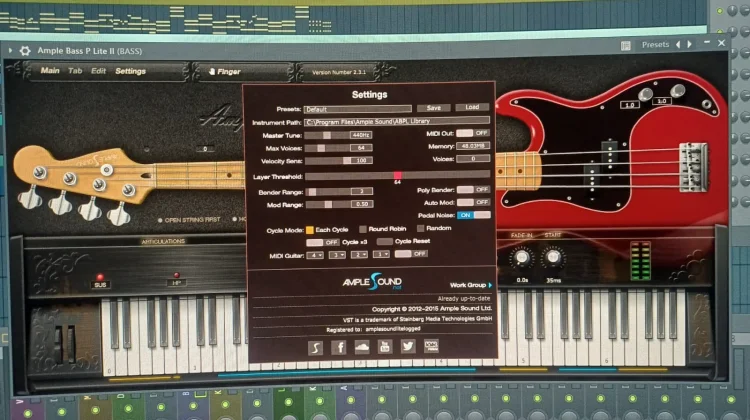750x420 pixels.
Task: Open the Edit tab
Action: click(x=99, y=71)
